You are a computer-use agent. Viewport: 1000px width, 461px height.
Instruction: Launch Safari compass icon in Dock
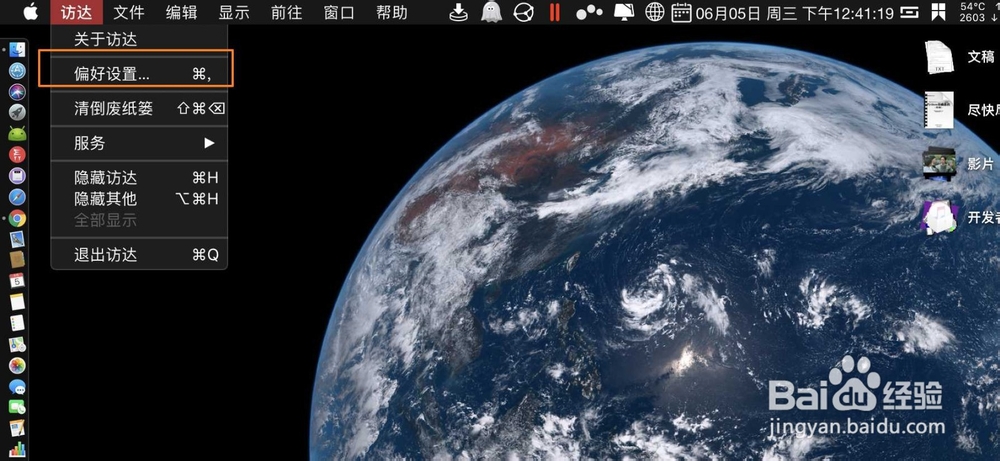[x=17, y=197]
